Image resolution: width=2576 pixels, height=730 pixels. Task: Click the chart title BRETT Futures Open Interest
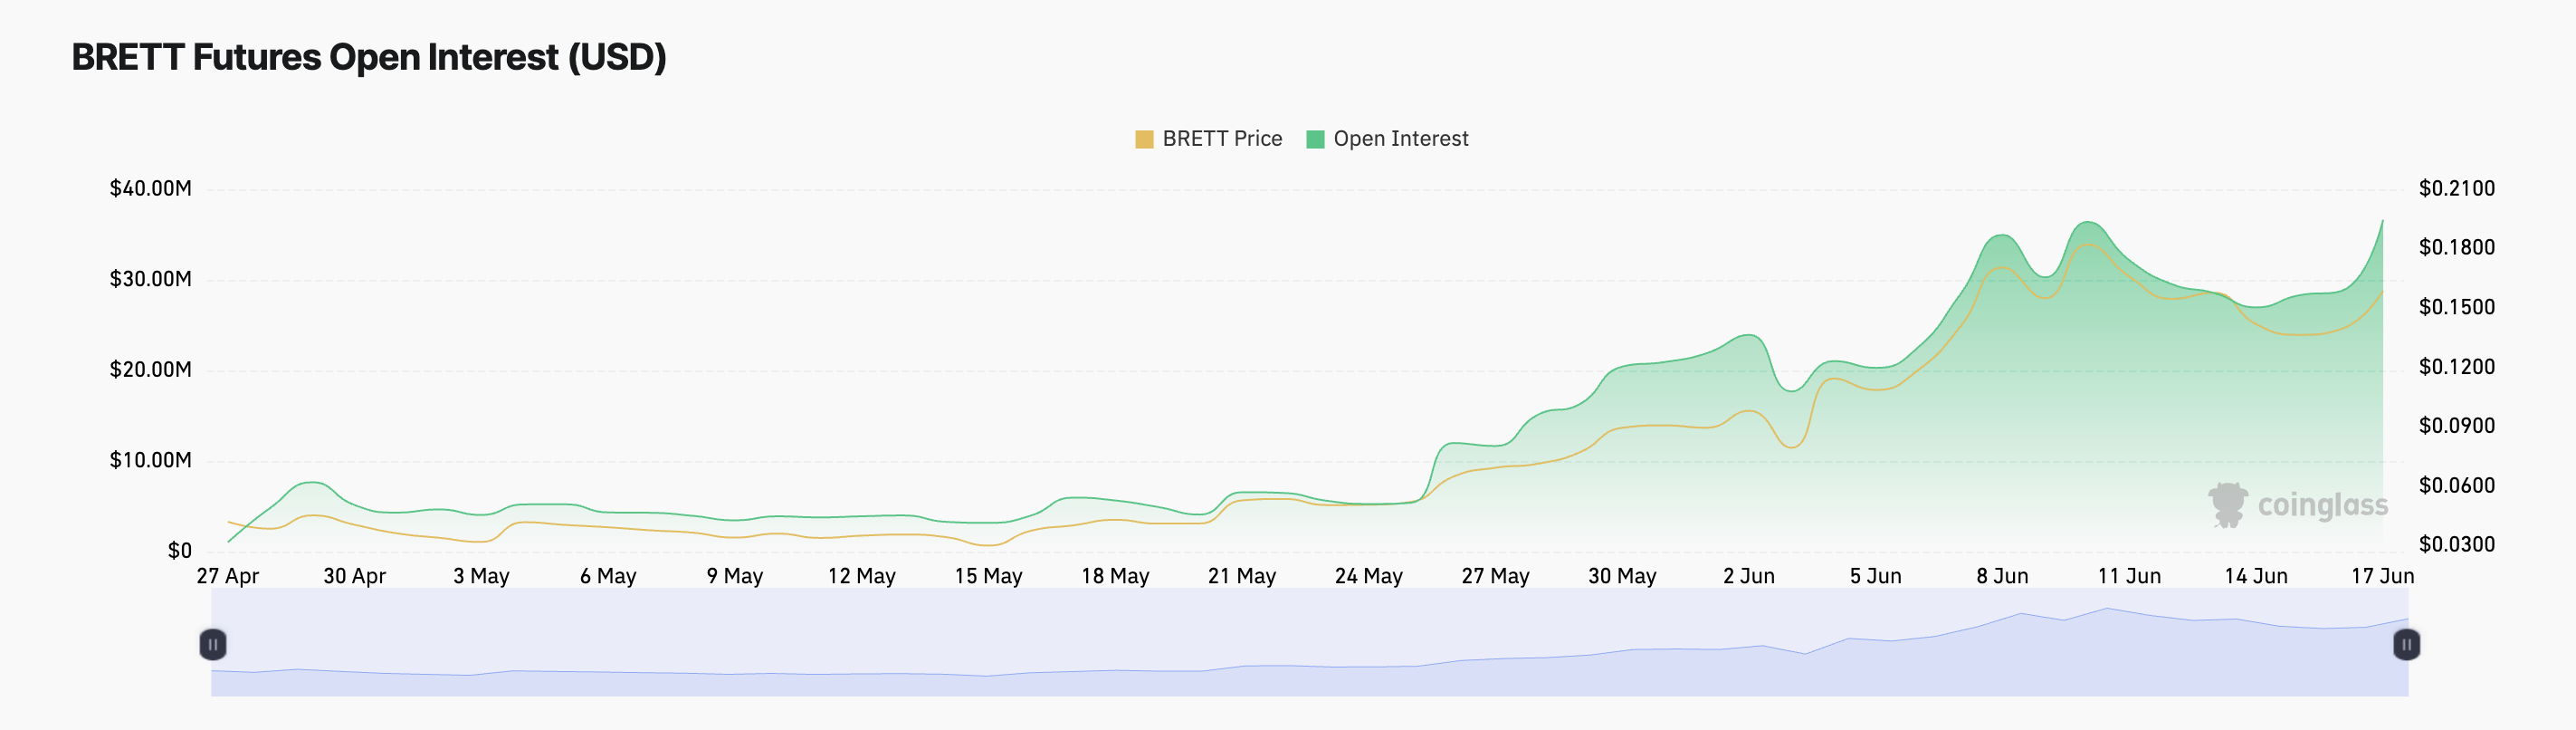point(369,57)
